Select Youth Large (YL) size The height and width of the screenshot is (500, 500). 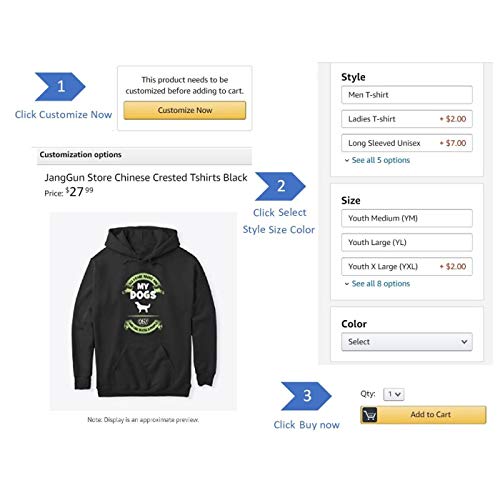(x=407, y=242)
